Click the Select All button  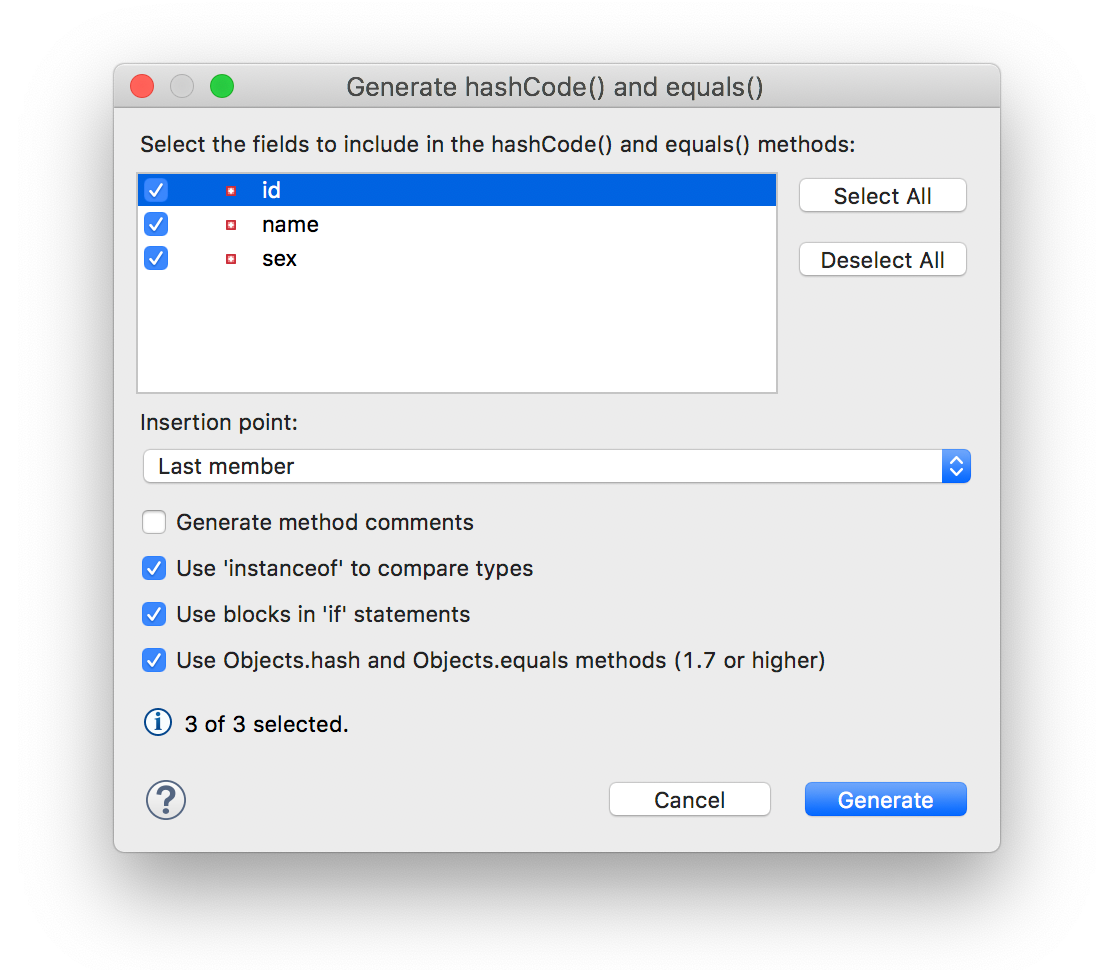[x=882, y=196]
